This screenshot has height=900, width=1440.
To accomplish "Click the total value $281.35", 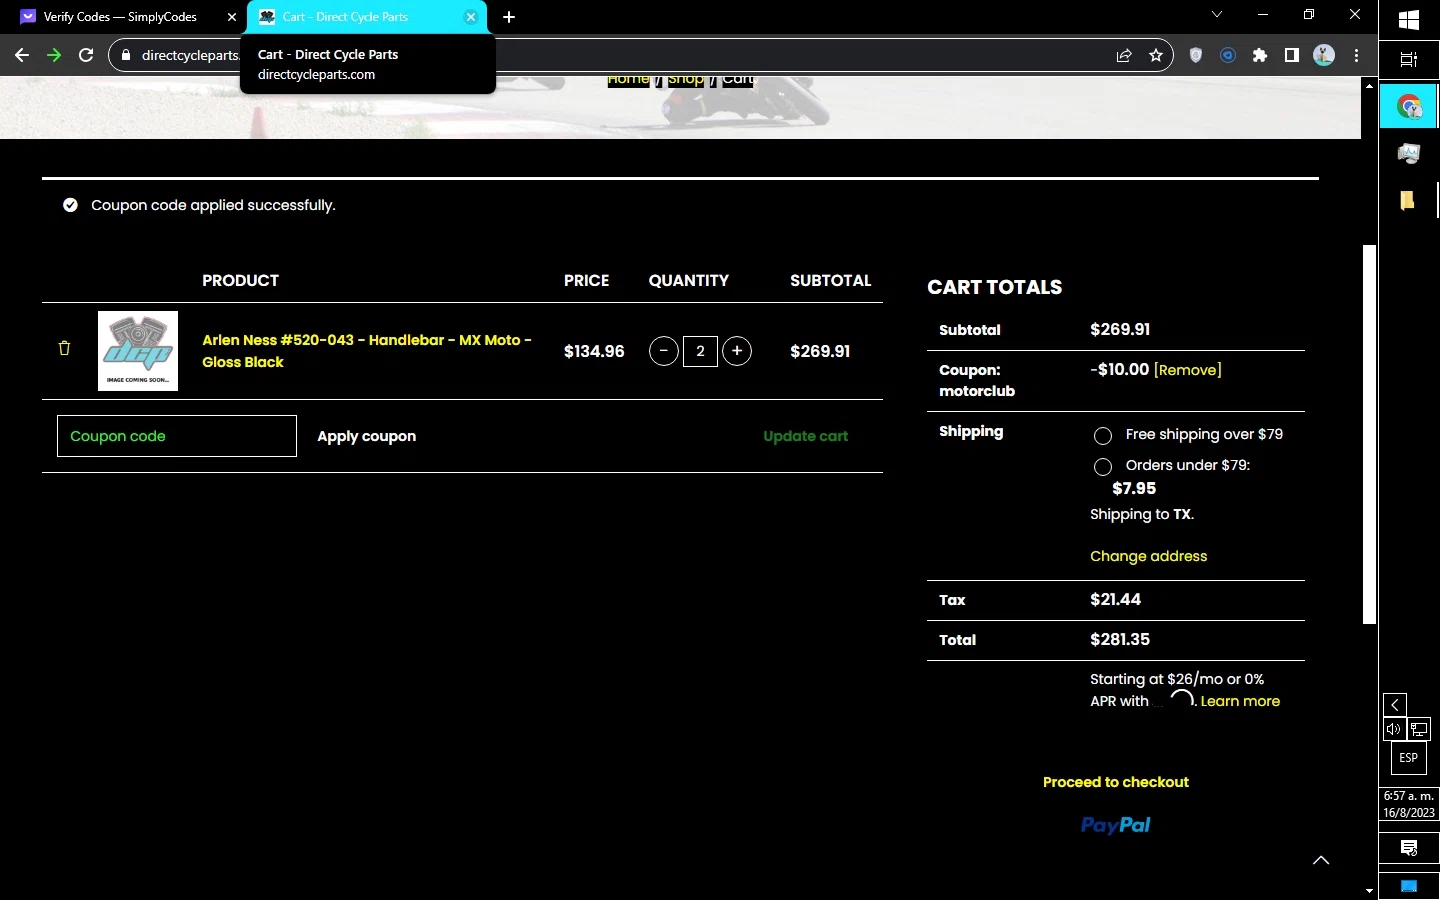I will click(1120, 640).
